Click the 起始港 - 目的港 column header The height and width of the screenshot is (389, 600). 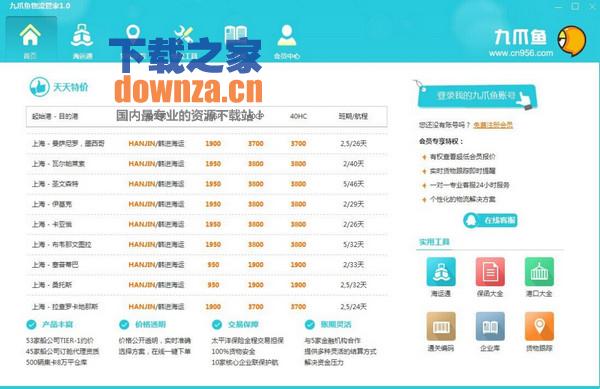[55, 116]
